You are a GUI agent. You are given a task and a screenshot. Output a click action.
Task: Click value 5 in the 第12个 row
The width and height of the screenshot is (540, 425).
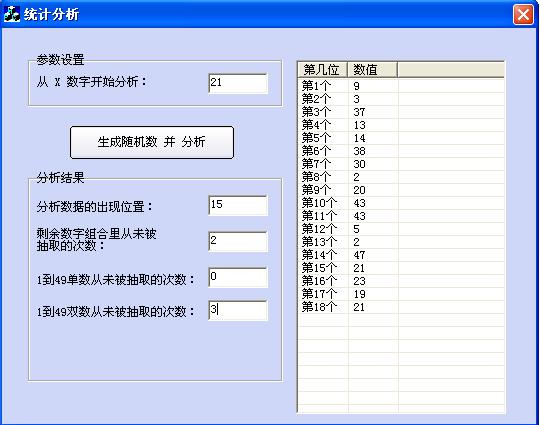[x=356, y=229]
